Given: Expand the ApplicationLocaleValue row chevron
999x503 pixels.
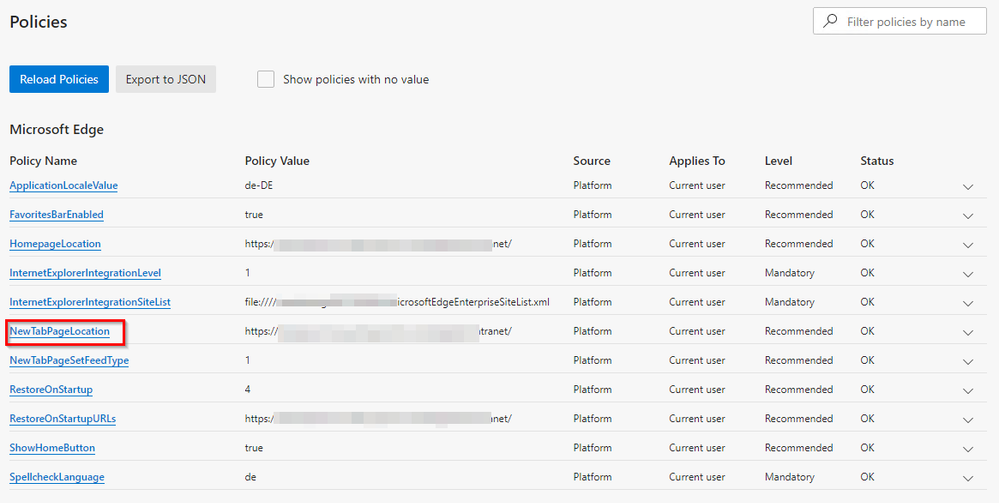Looking at the screenshot, I should tap(968, 187).
